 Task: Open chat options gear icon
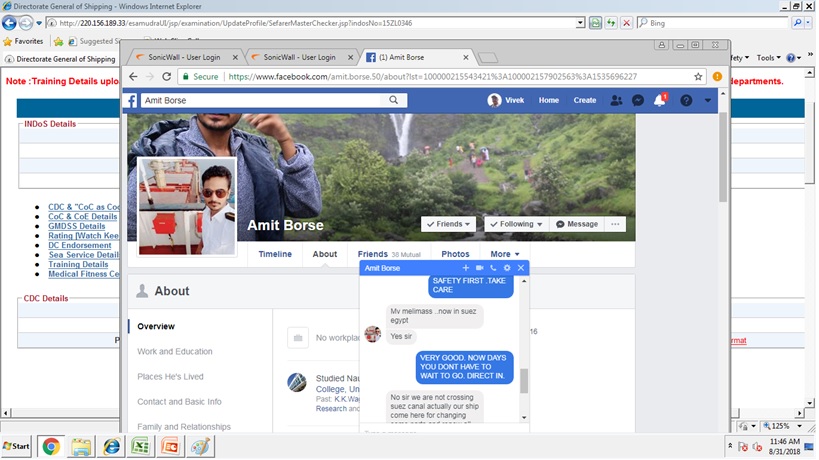(x=507, y=269)
